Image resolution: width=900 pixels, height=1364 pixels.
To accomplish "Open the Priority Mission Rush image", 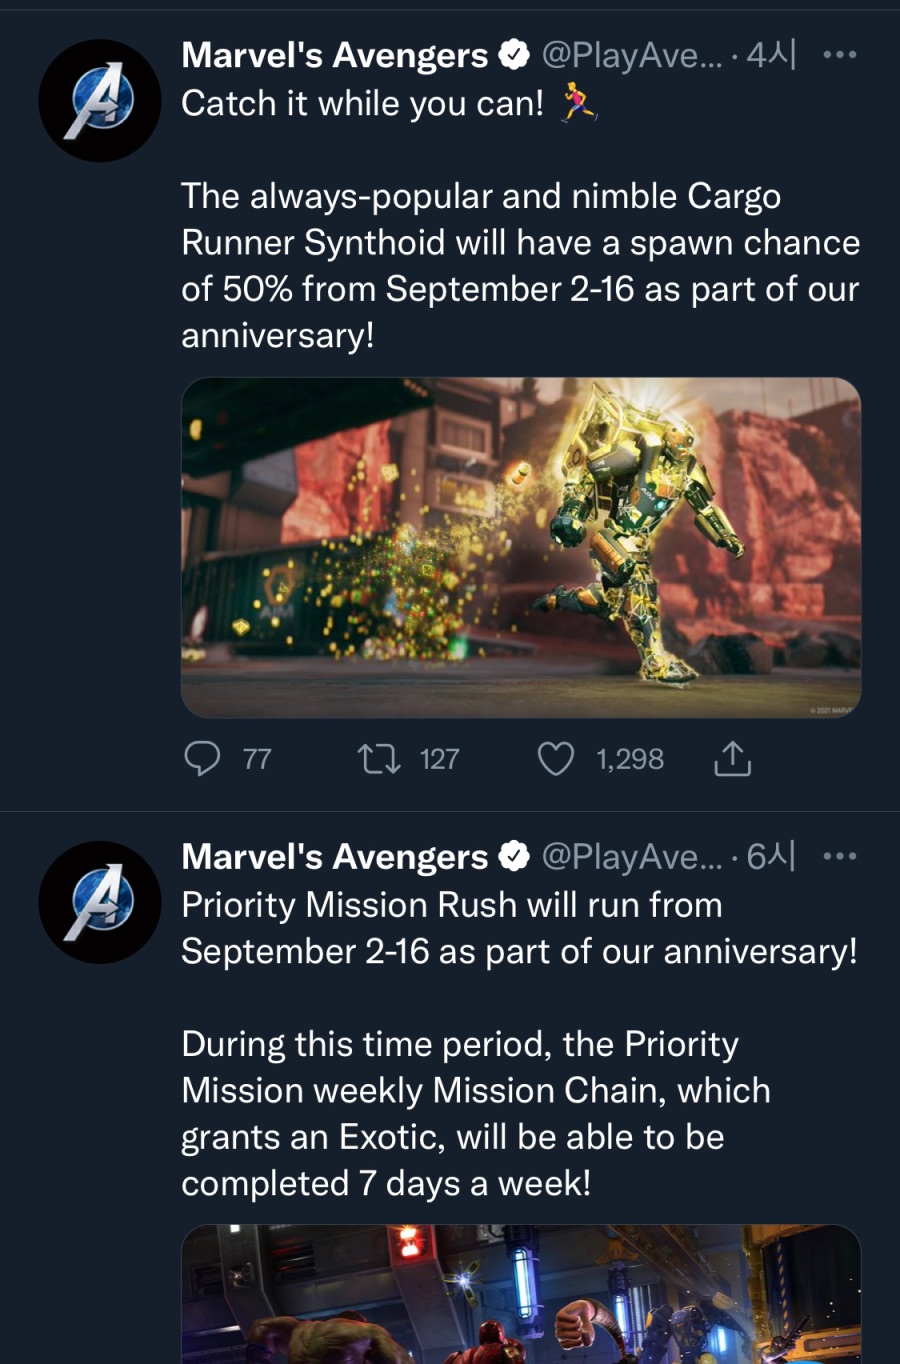I will 520,1294.
